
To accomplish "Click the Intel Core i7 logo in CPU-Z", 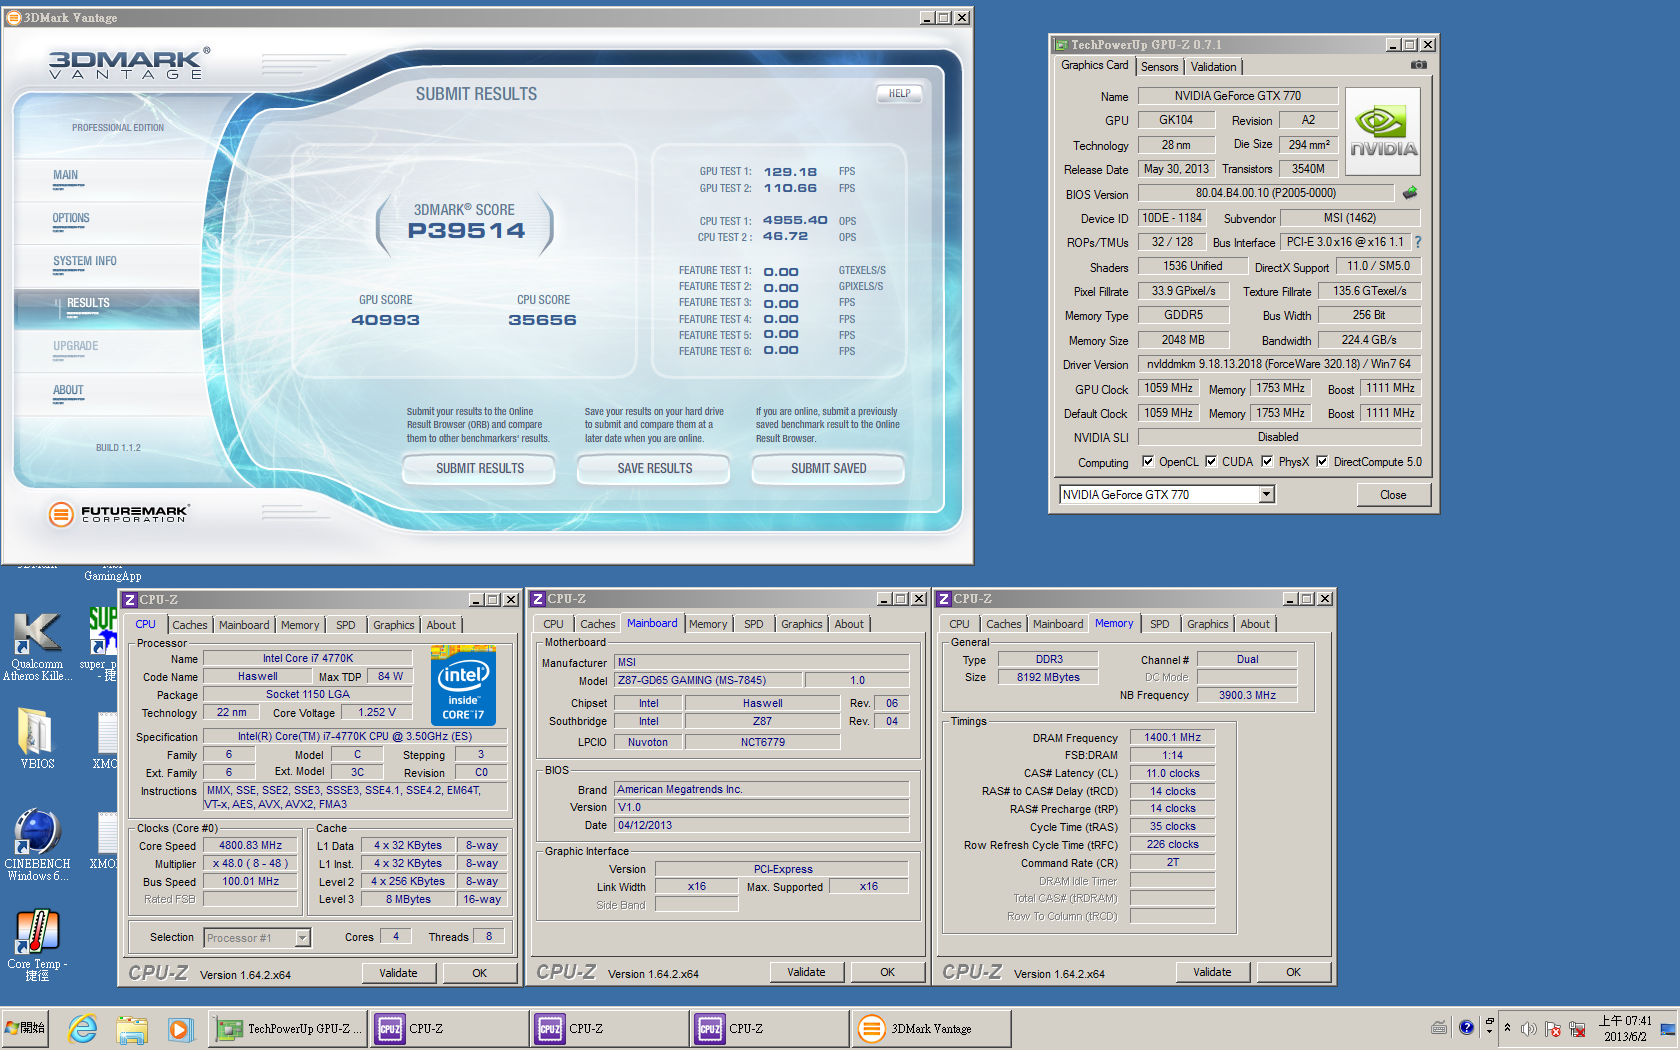I will (463, 685).
